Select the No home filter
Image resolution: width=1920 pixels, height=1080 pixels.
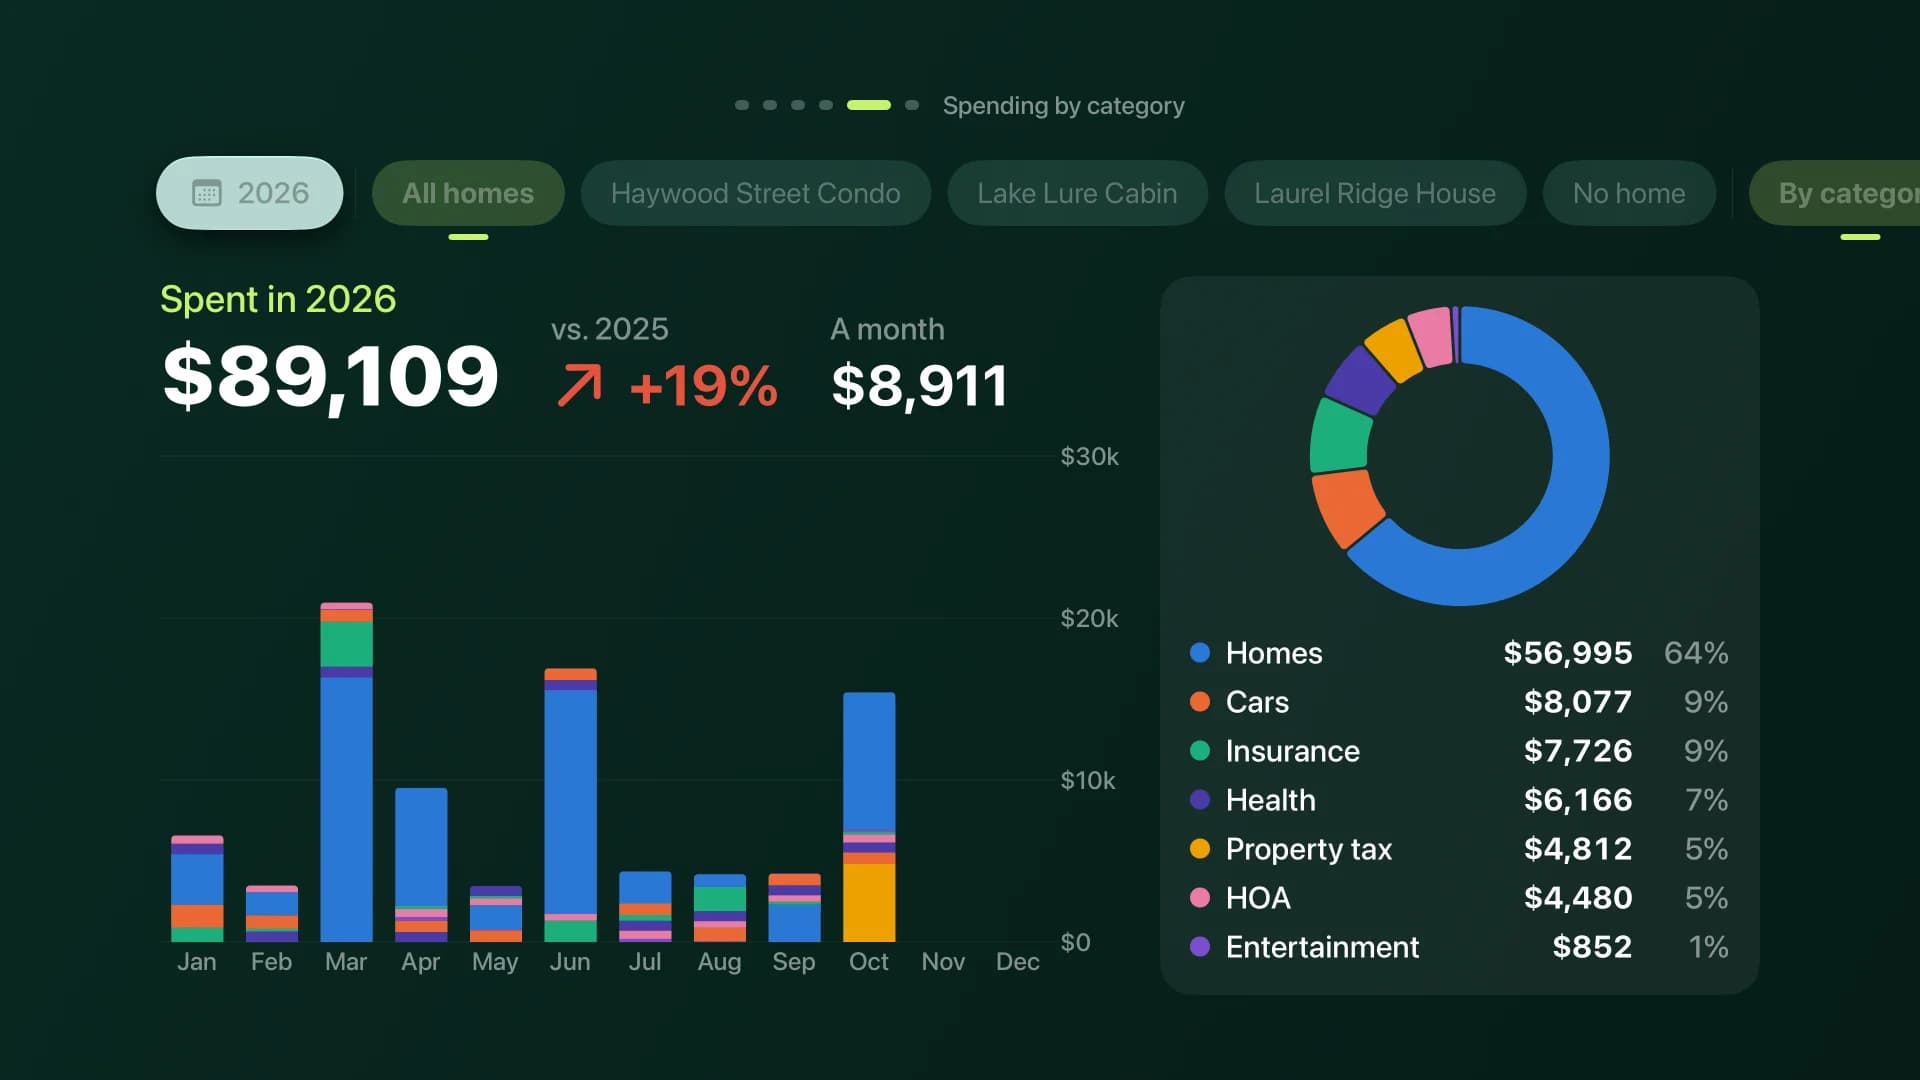click(x=1629, y=193)
